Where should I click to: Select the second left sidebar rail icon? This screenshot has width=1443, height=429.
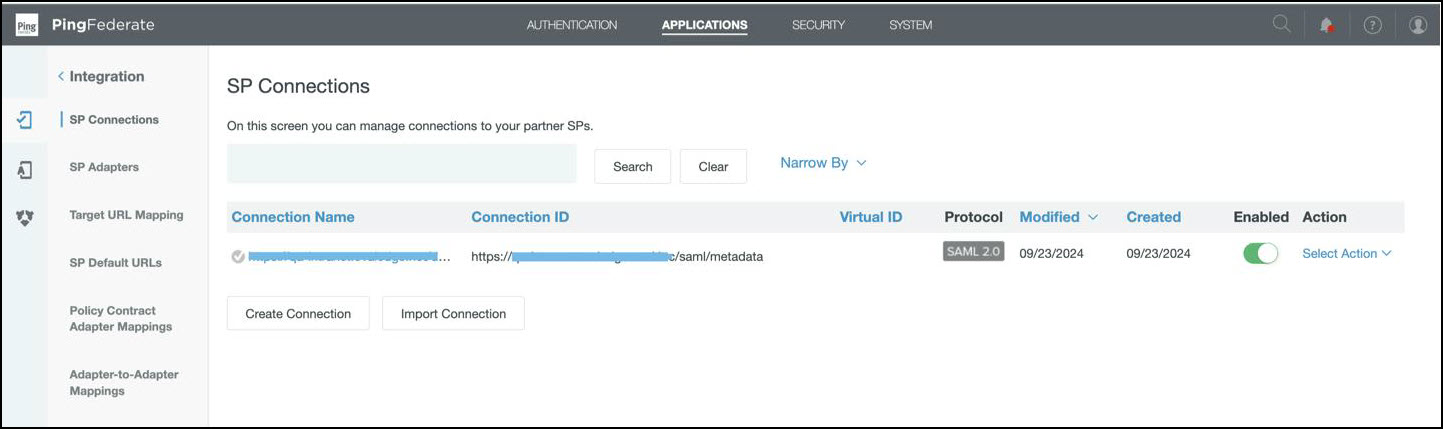click(x=25, y=170)
